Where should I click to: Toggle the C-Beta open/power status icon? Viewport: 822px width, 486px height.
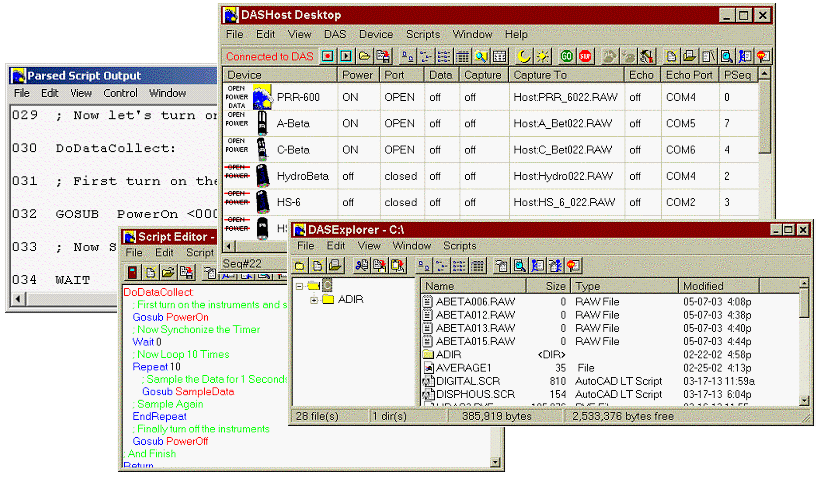tap(236, 145)
